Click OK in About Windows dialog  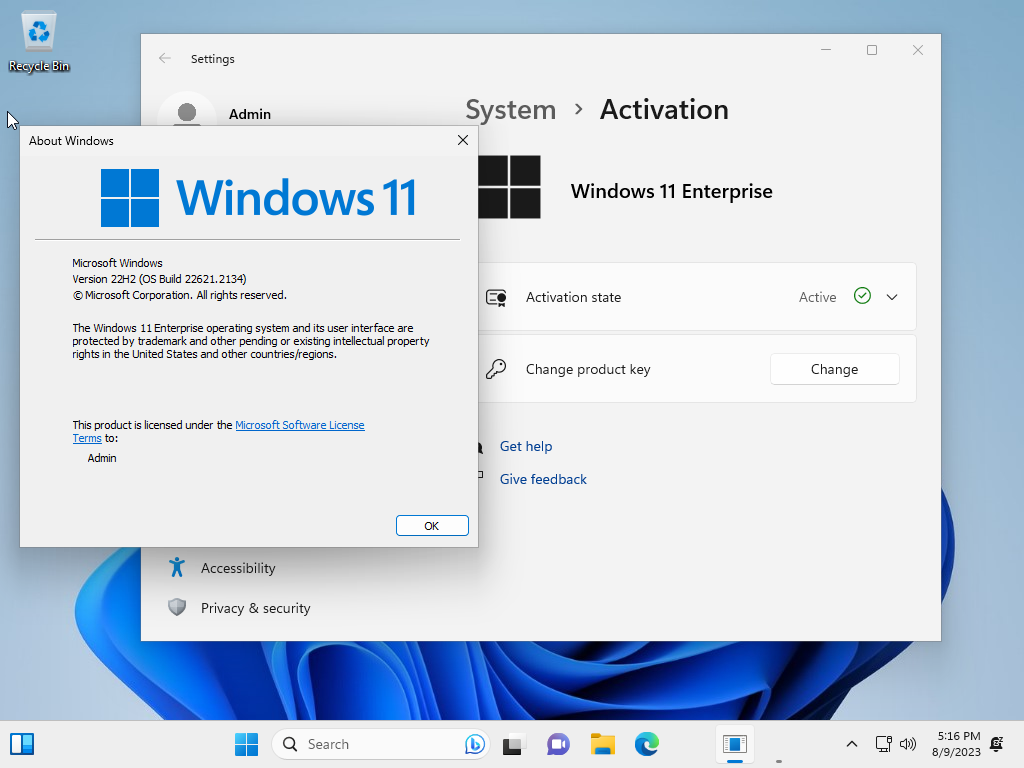(x=432, y=526)
